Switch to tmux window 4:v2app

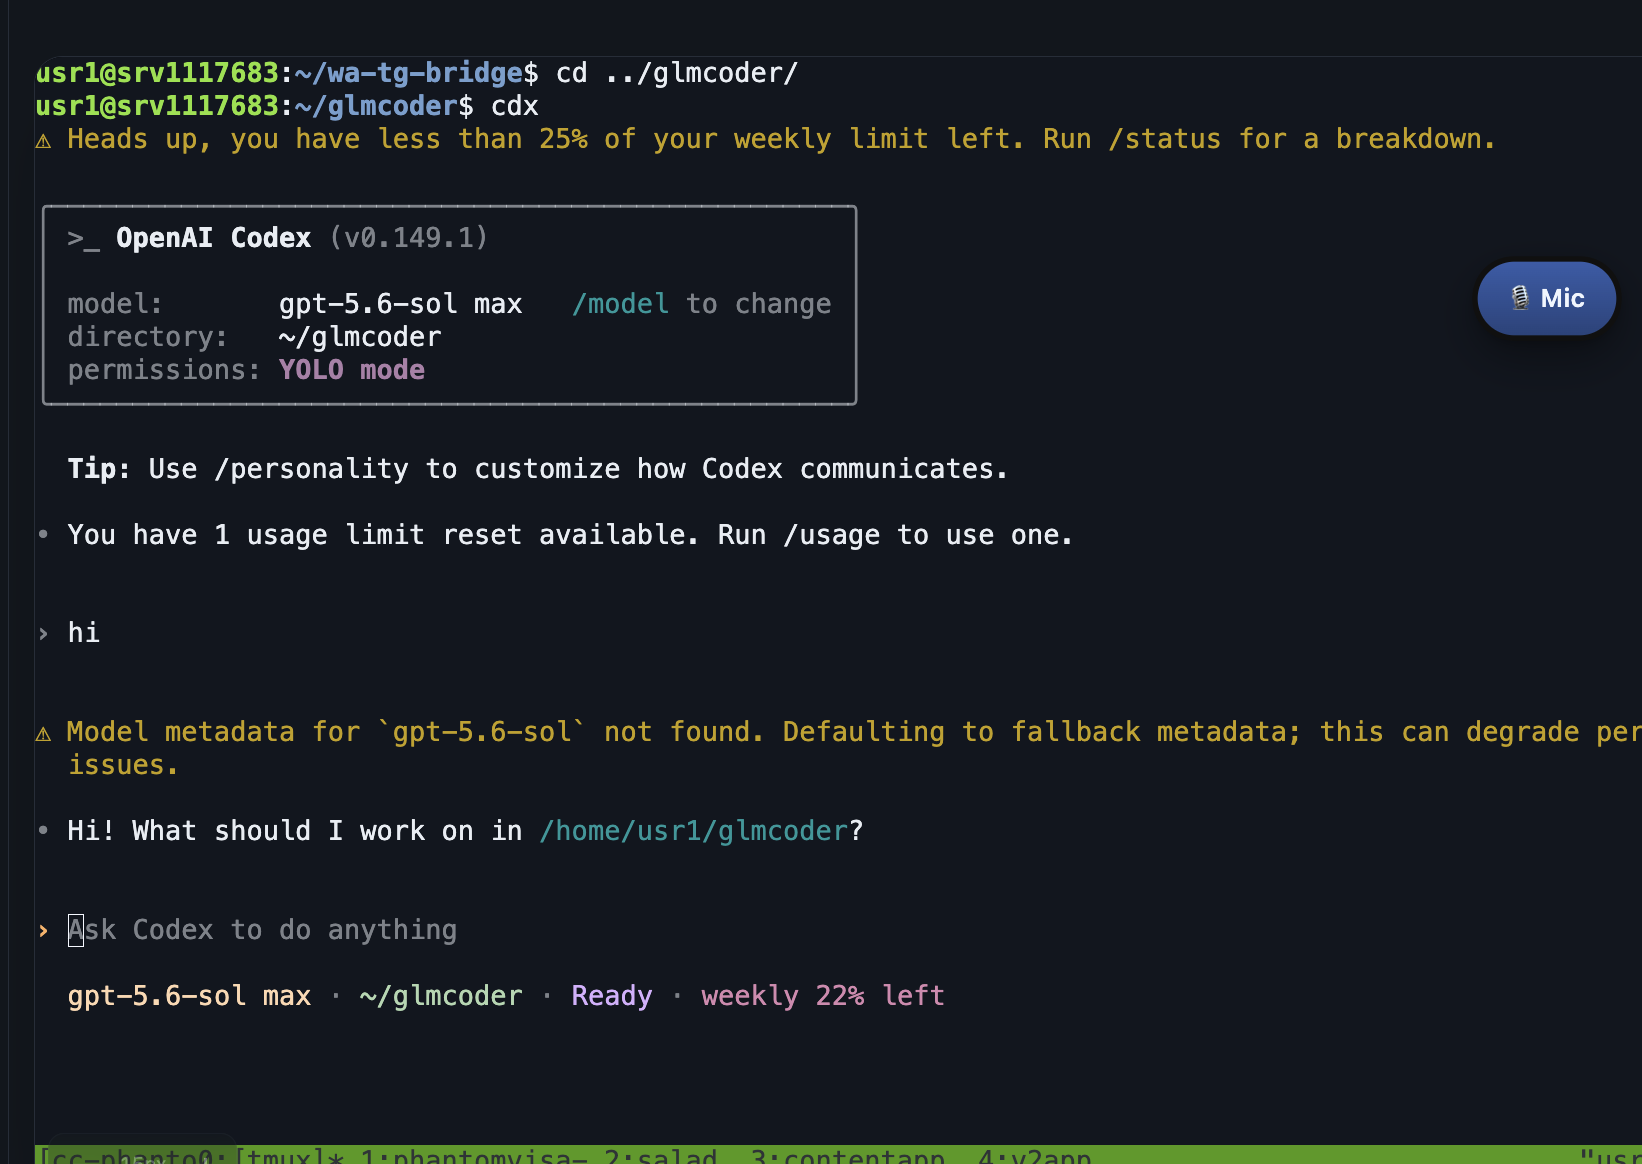point(1035,1156)
